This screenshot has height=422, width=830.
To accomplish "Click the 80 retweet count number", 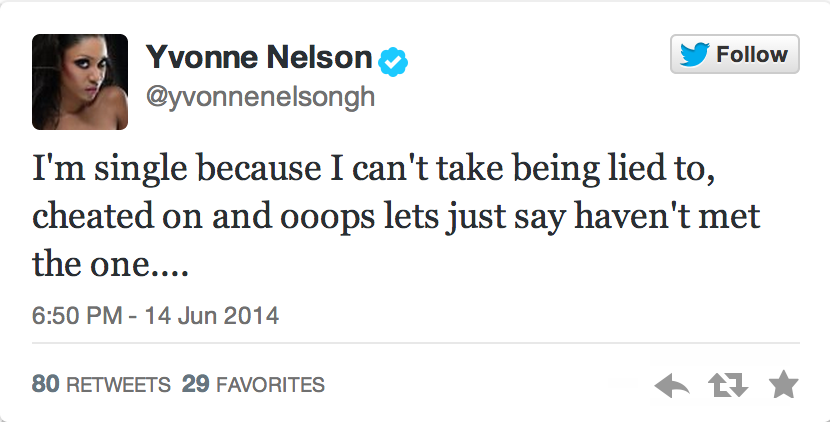I will tap(45, 384).
